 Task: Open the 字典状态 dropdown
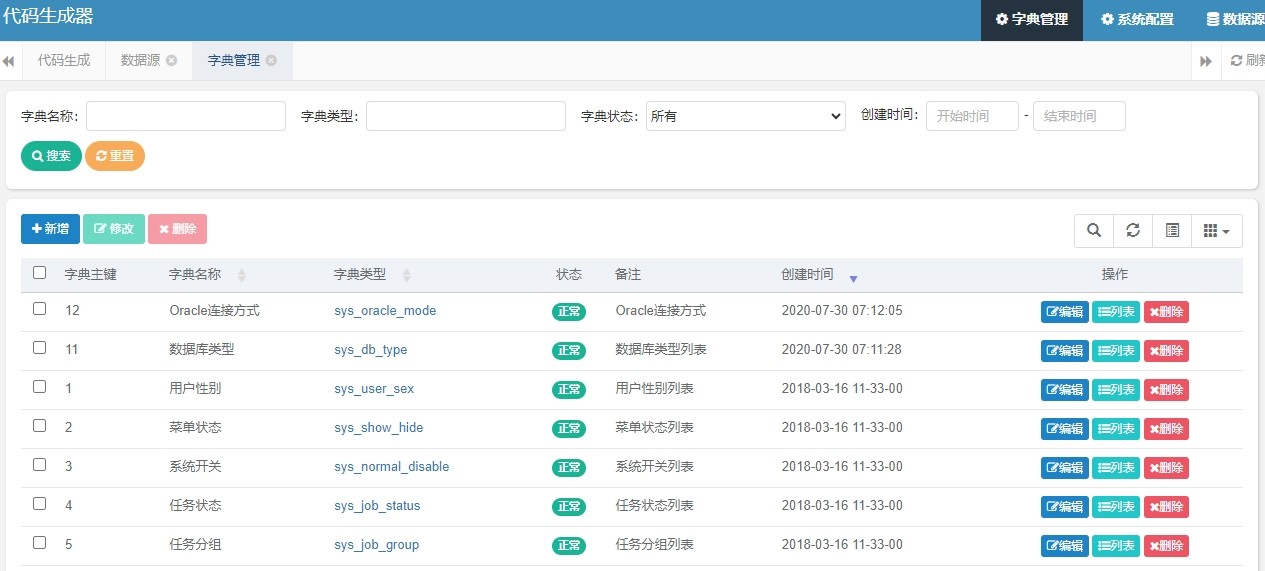coord(746,116)
